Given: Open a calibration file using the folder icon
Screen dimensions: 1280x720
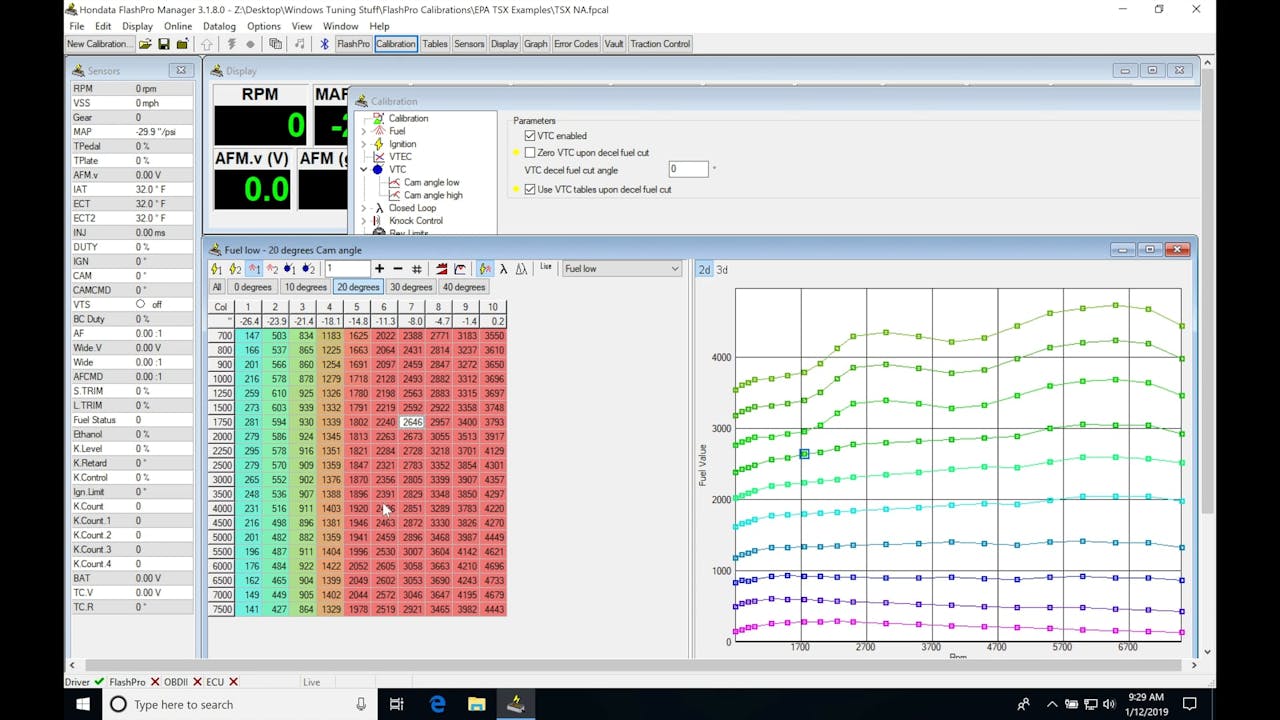Looking at the screenshot, I should tap(145, 43).
